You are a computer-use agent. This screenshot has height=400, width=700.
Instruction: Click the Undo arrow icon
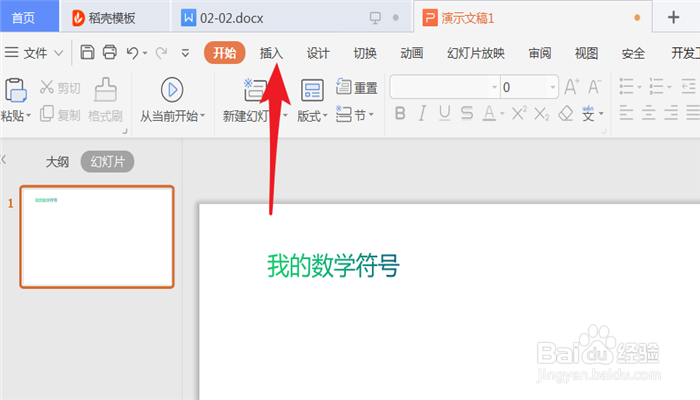point(132,53)
